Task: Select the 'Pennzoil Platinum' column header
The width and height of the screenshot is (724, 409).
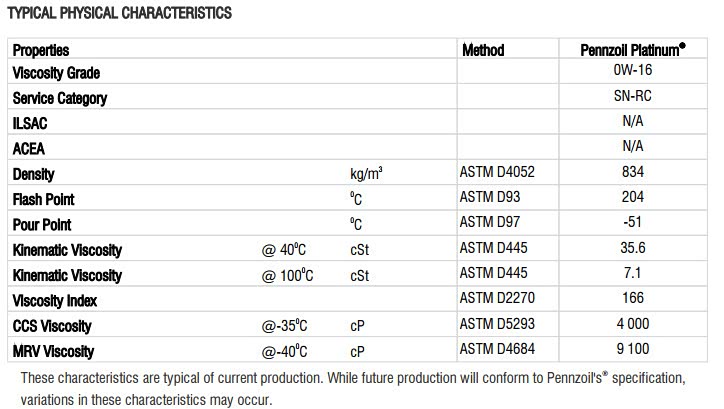Action: 632,49
